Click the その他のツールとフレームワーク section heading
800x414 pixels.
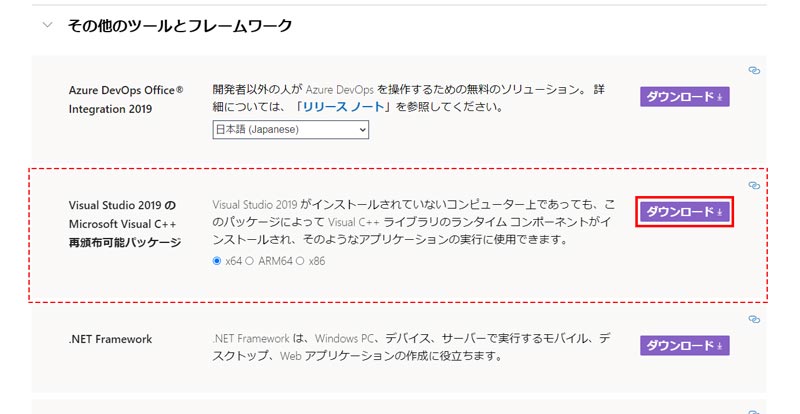(x=179, y=26)
